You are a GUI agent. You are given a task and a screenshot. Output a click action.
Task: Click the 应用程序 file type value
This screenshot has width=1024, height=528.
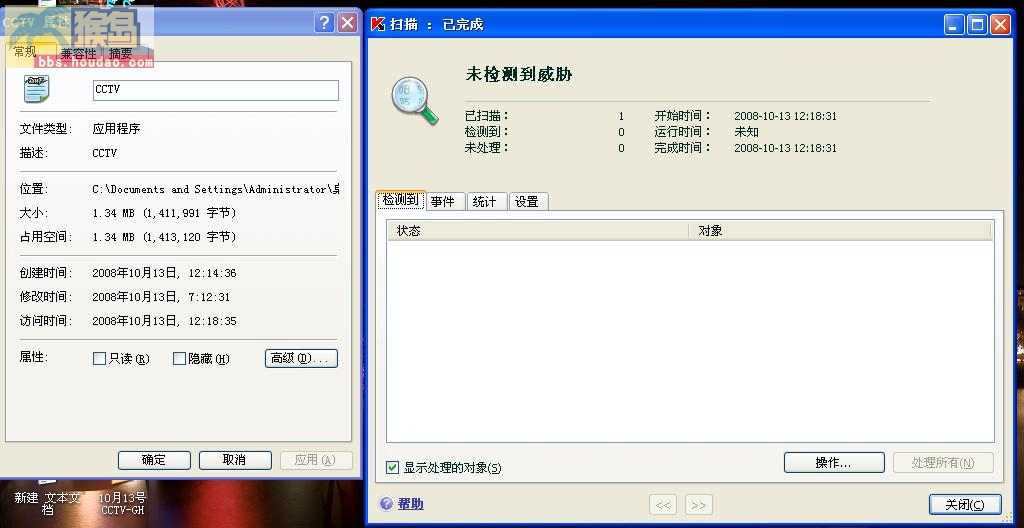[x=116, y=129]
